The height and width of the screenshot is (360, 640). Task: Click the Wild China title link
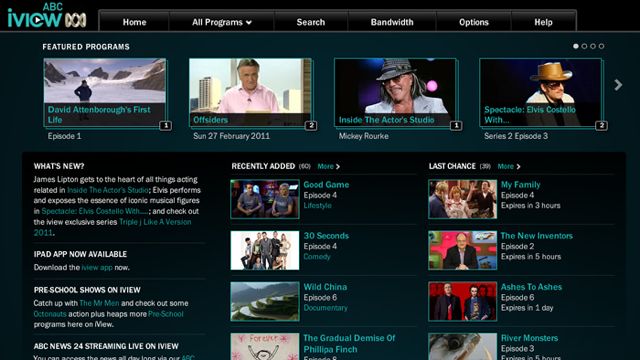point(325,287)
